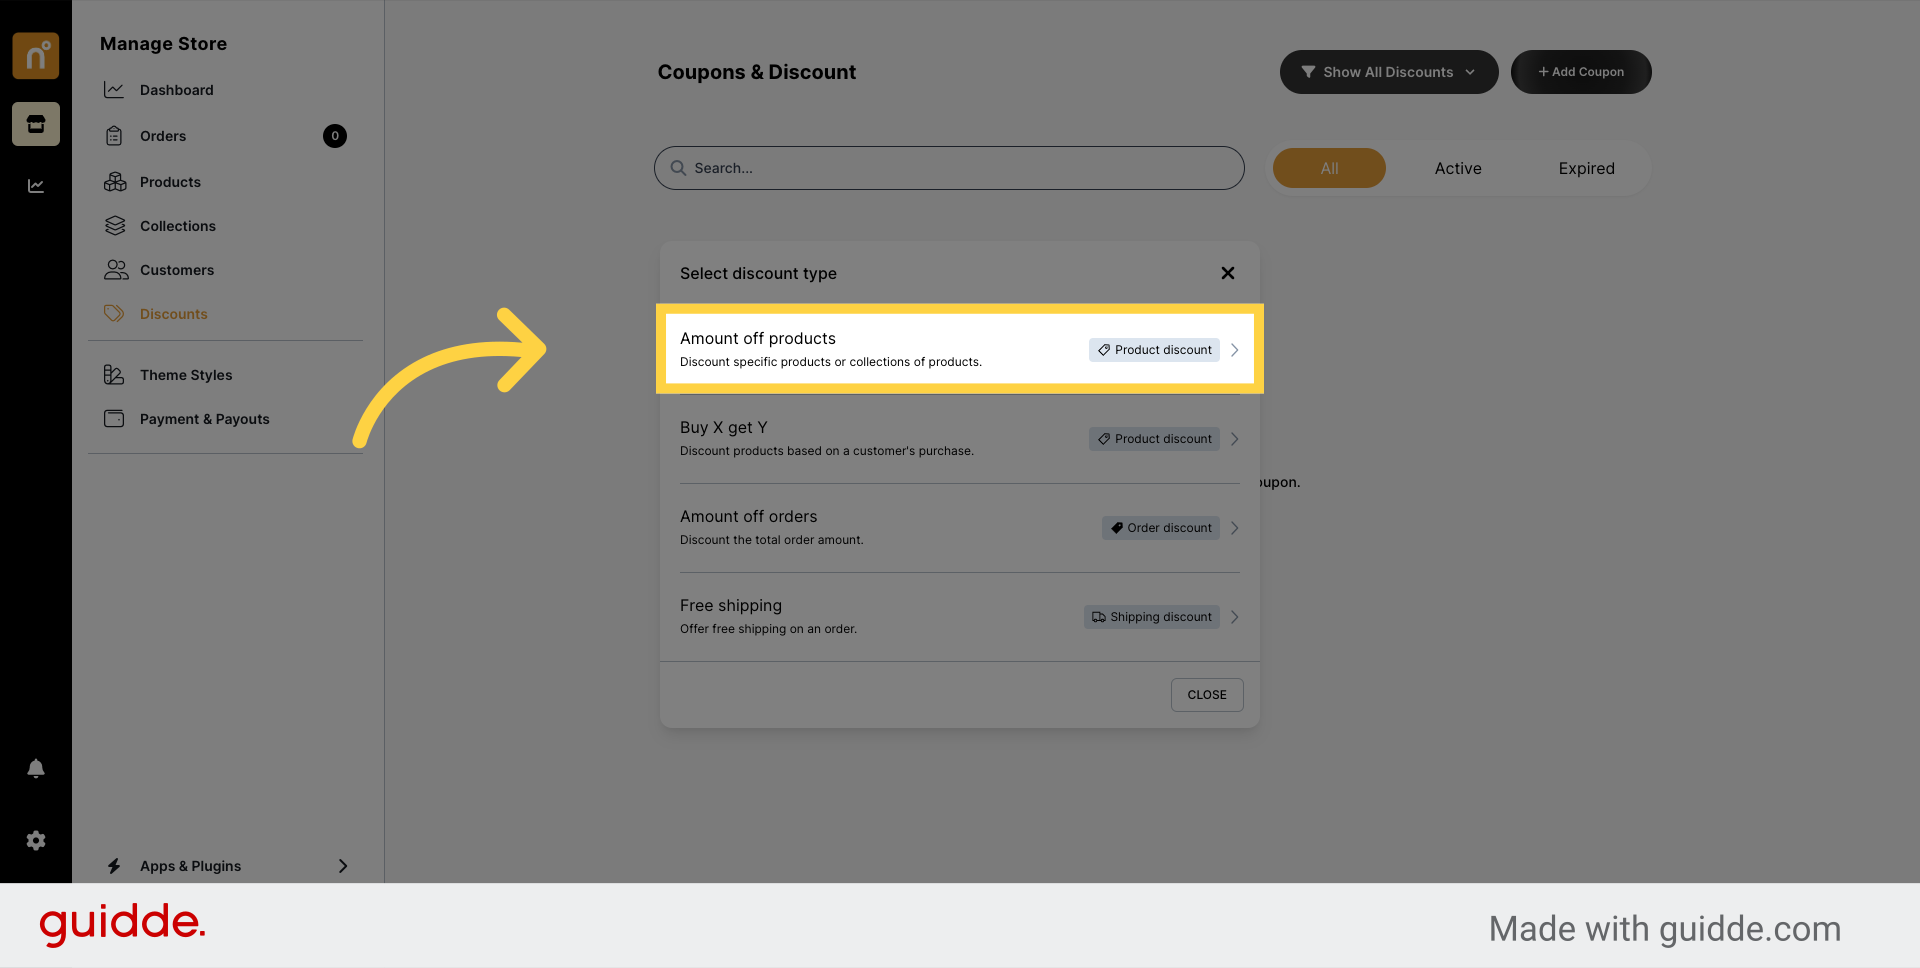Switch to Active tab

click(1458, 168)
